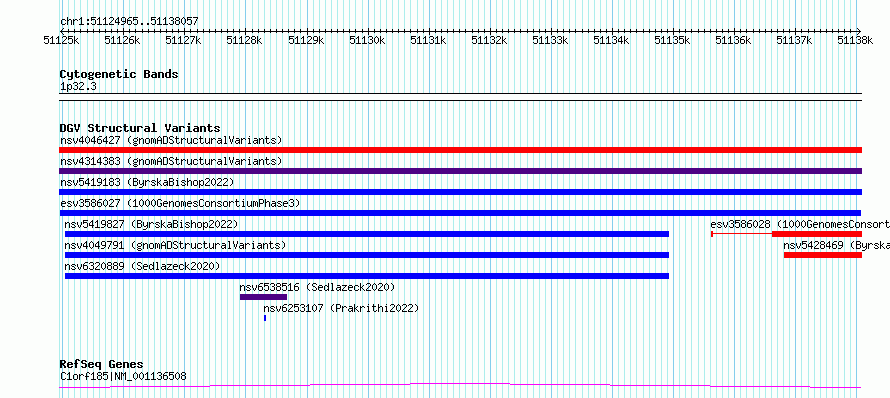Screen dimensions: 890x398
Task: Click the 51136k ruler label
Action: (x=733, y=40)
